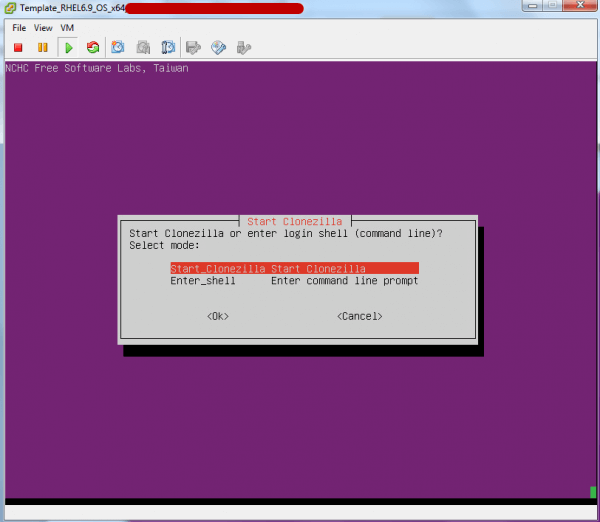Click the 'Select mode:' prompt text
Image resolution: width=600 pixels, height=522 pixels.
pyautogui.click(x=164, y=245)
